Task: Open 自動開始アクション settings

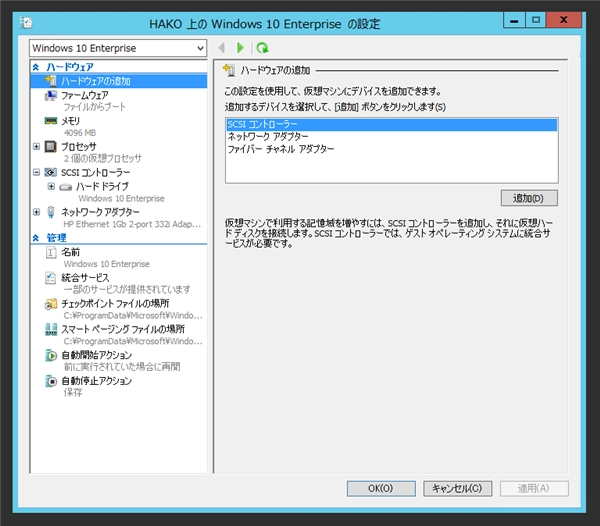Action: (96, 355)
